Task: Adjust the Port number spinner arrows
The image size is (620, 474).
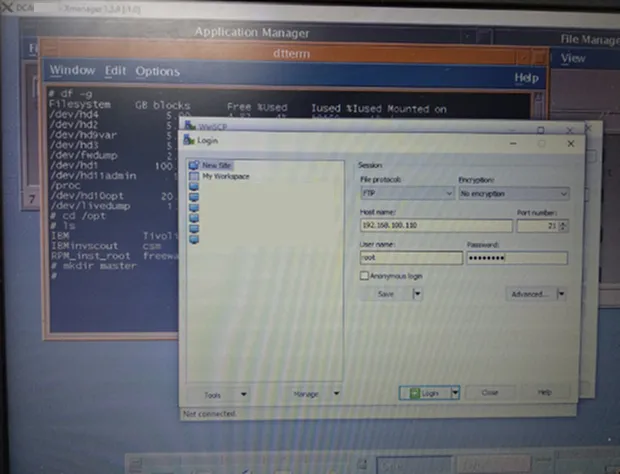Action: point(564,226)
